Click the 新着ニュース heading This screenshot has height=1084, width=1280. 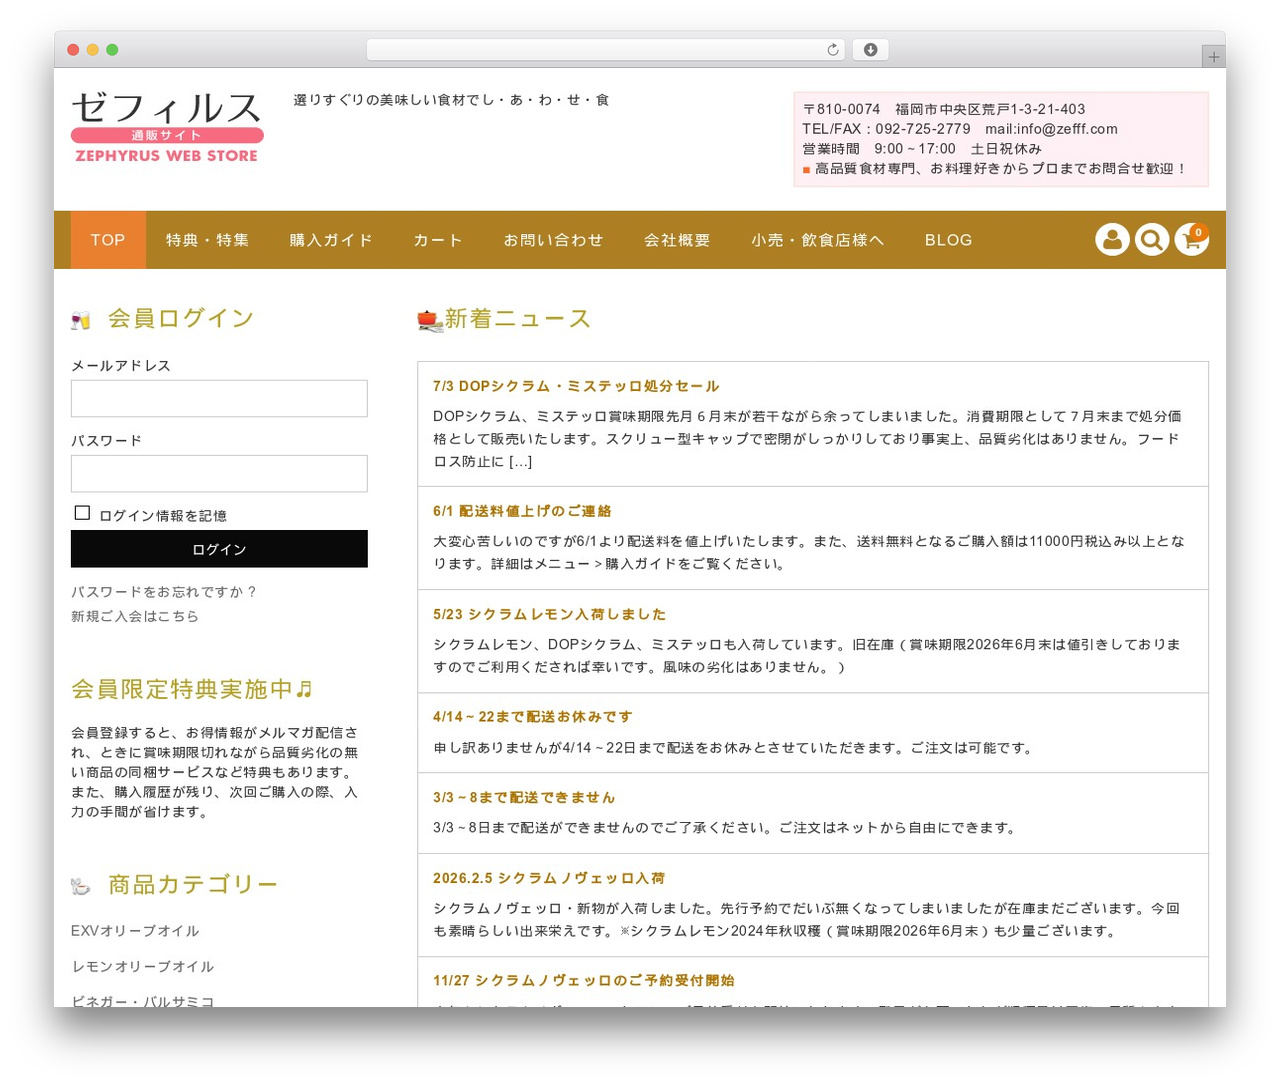pyautogui.click(x=518, y=319)
